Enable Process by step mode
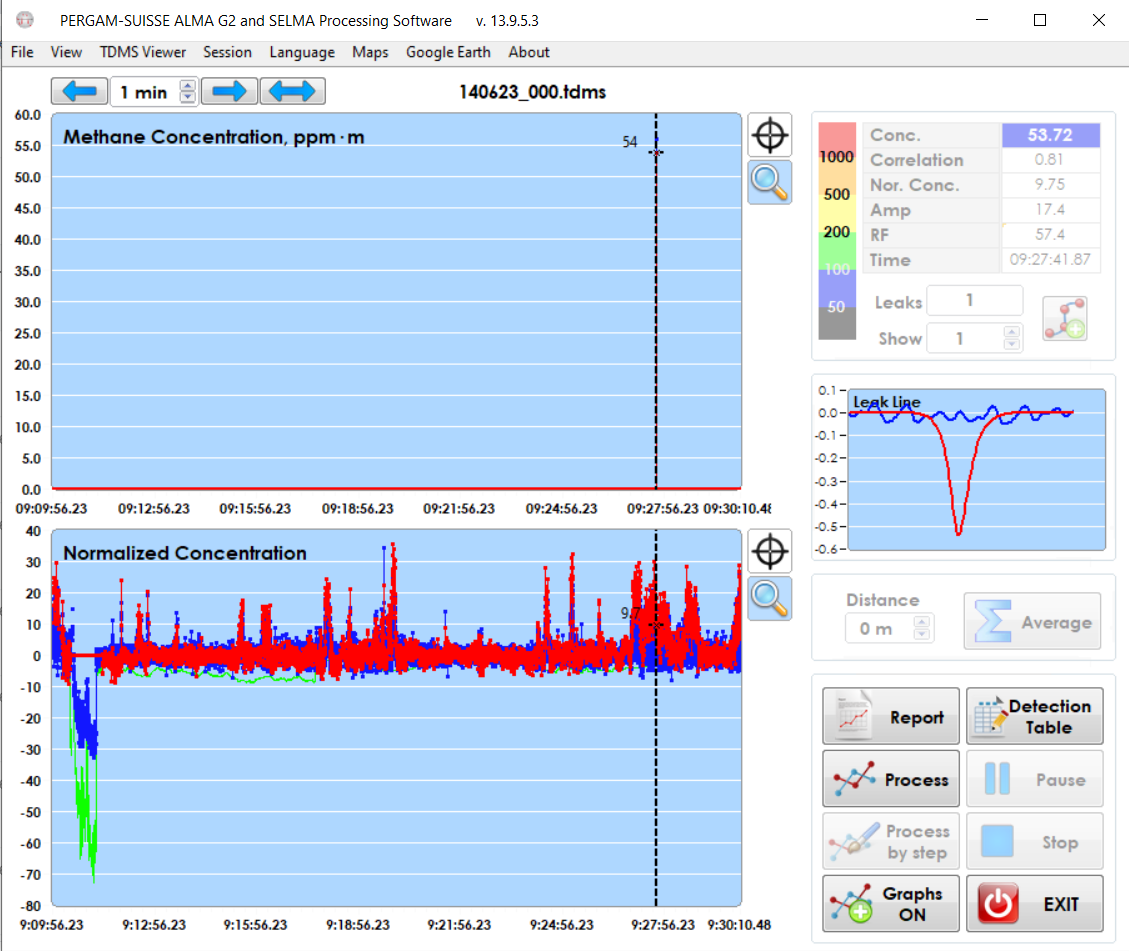The image size is (1129, 951). (x=890, y=840)
